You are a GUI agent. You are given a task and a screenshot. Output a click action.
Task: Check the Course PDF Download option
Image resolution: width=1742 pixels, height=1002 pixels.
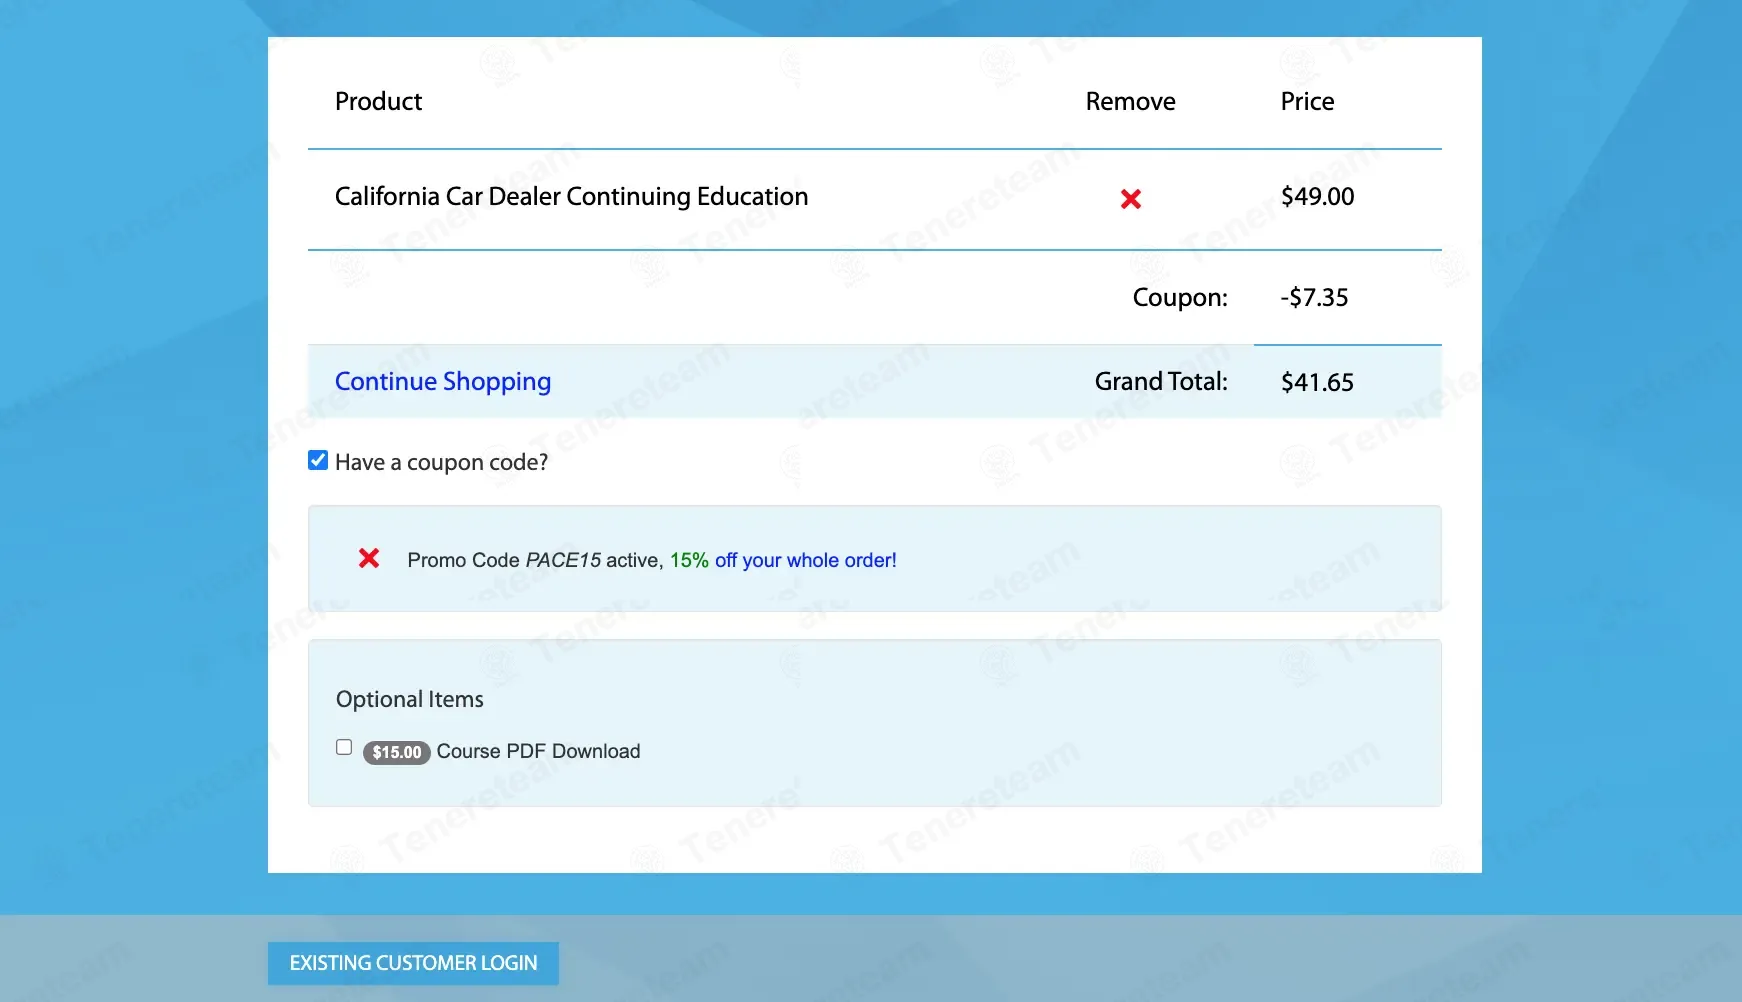[344, 747]
